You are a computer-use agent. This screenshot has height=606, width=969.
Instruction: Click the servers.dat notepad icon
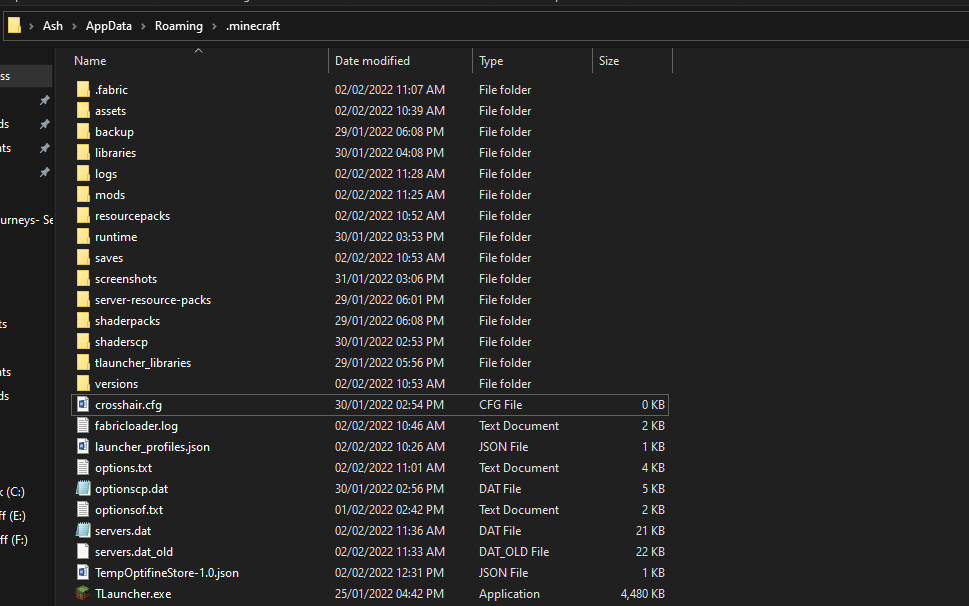click(x=83, y=531)
